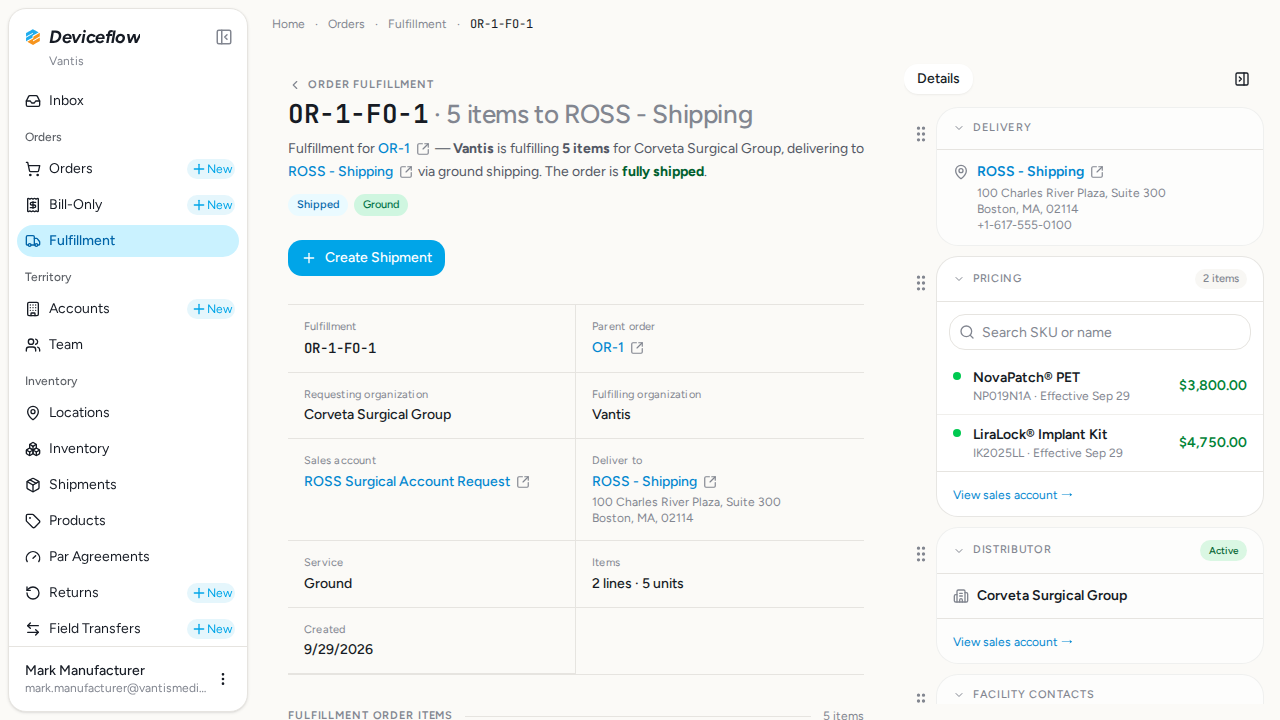Open the user options kebab menu

223,679
